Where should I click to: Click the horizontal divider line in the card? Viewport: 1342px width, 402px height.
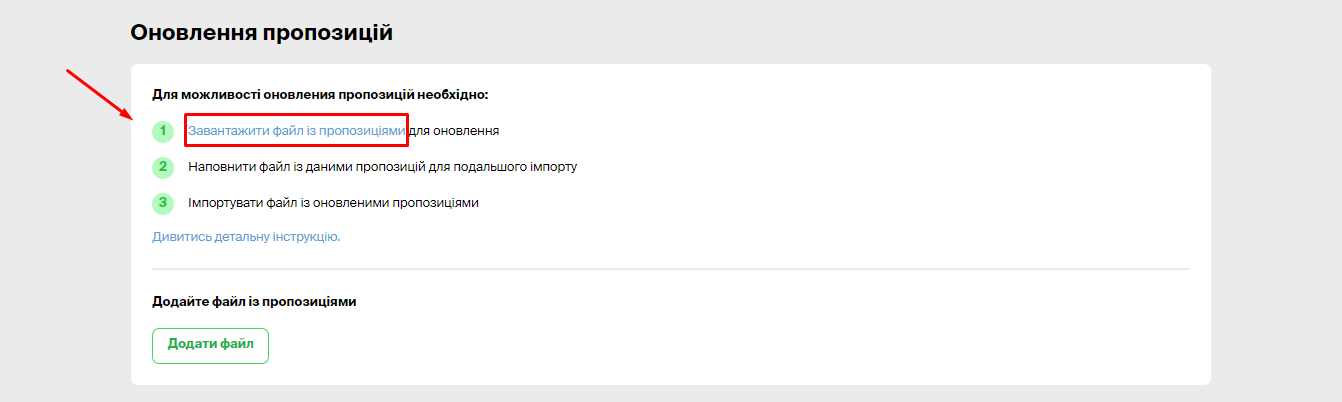[670, 269]
